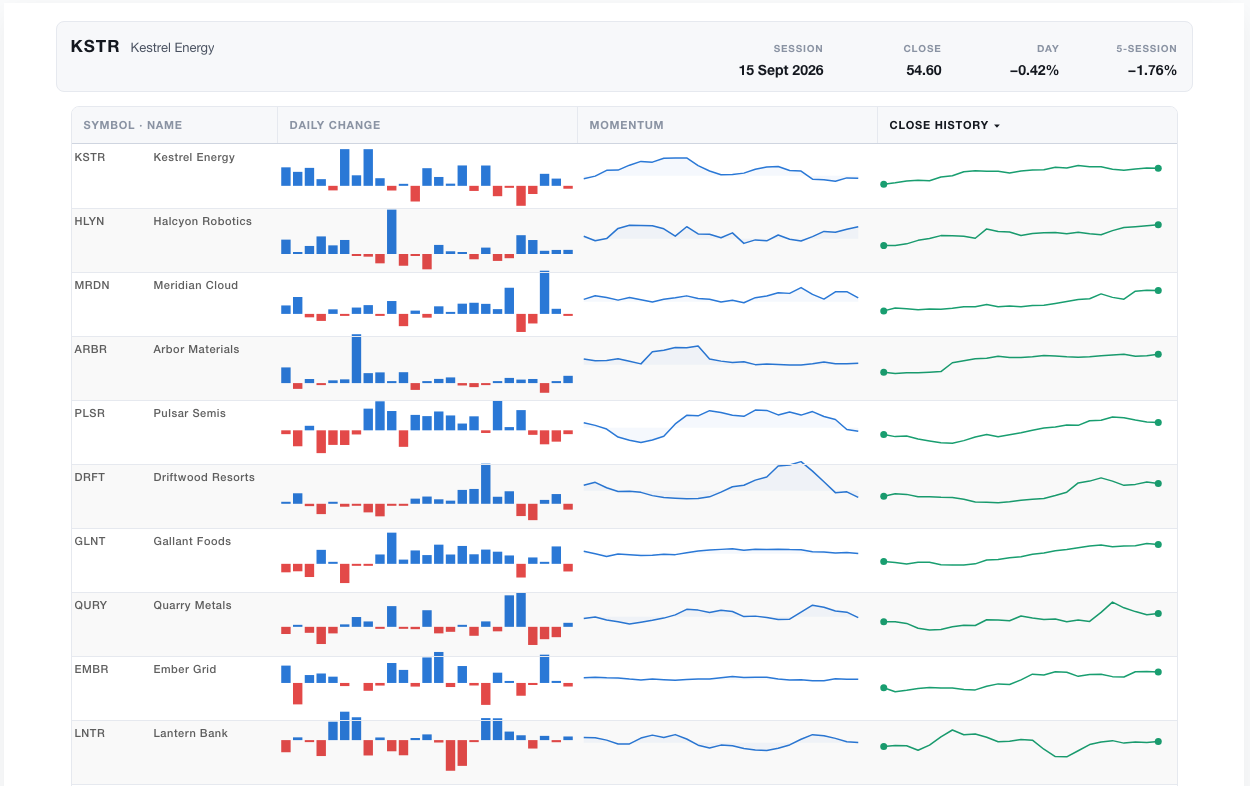Click the Quarry Metals momentum sparkline
Screen dimensions: 1250x786
tap(721, 615)
